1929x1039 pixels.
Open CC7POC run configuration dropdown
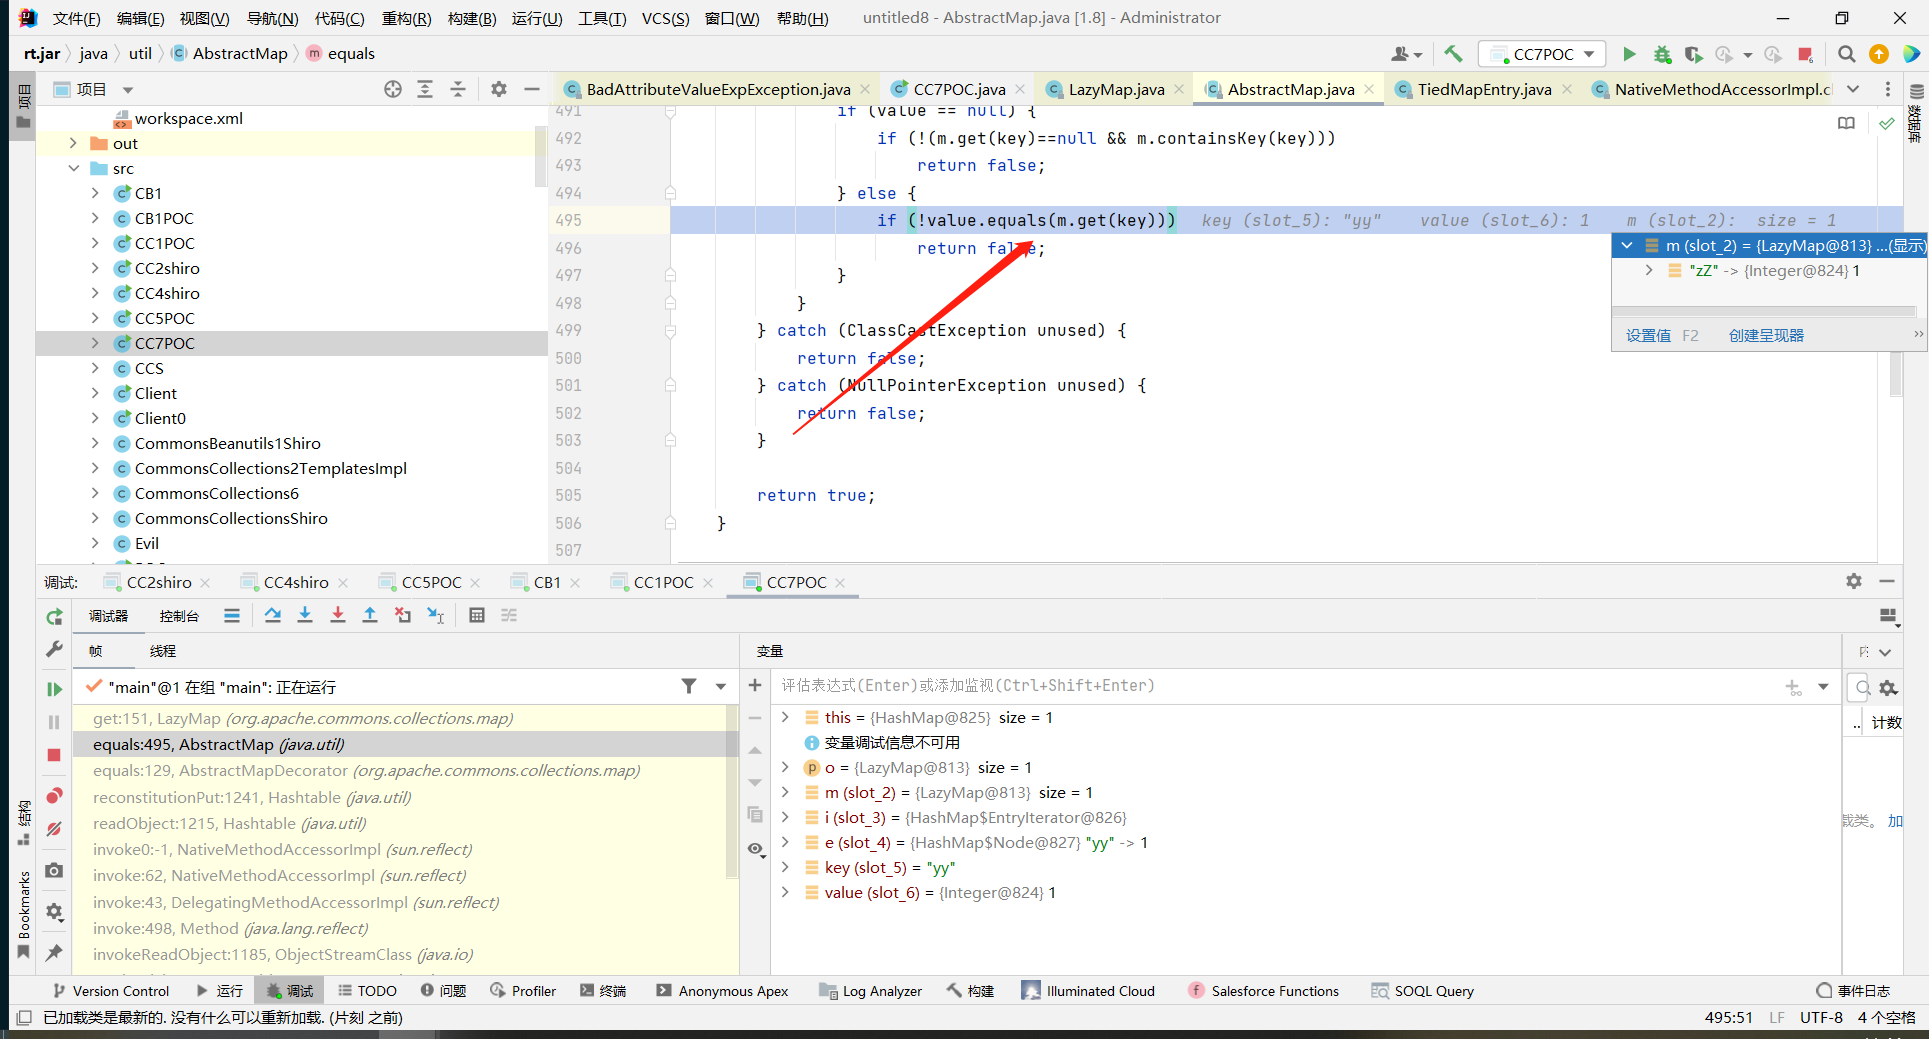[x=1542, y=54]
